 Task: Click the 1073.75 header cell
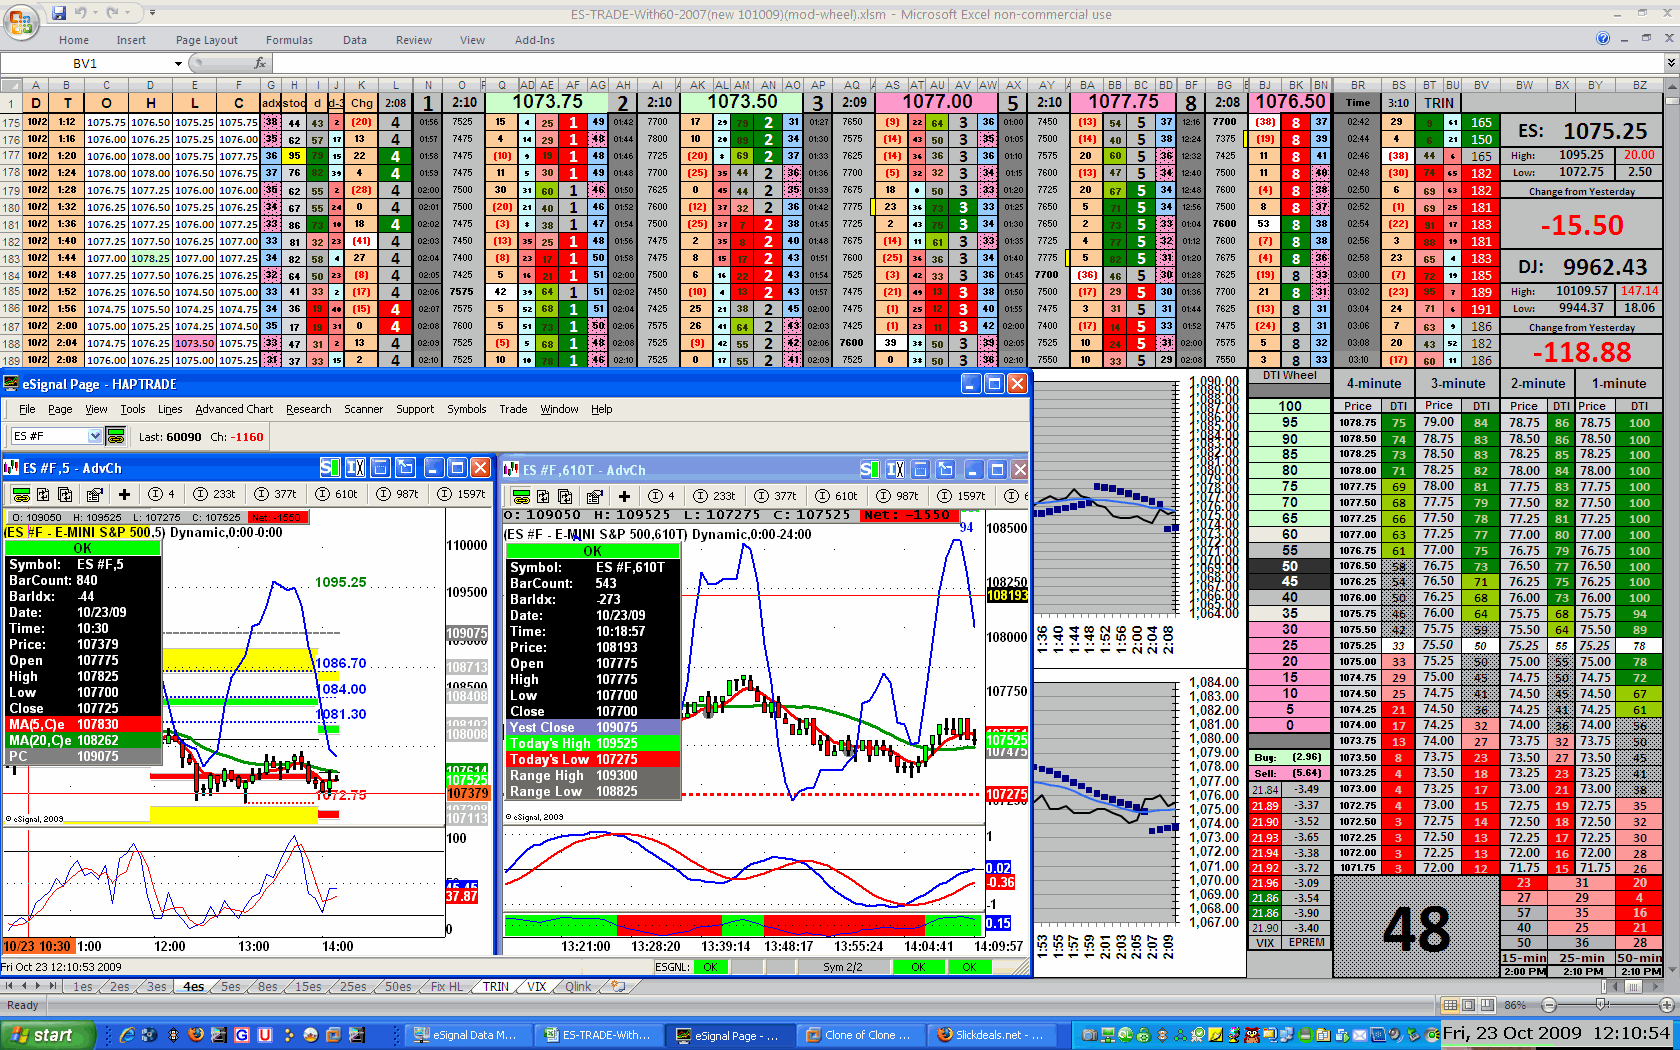point(547,102)
